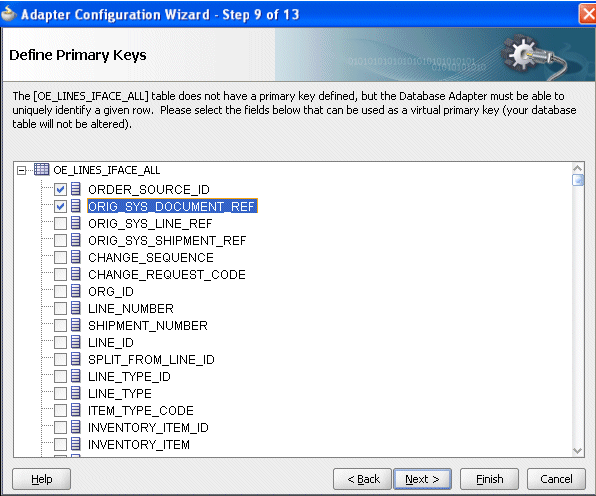The image size is (596, 496).
Task: Click the column list scroll up arrow
Action: tap(578, 168)
